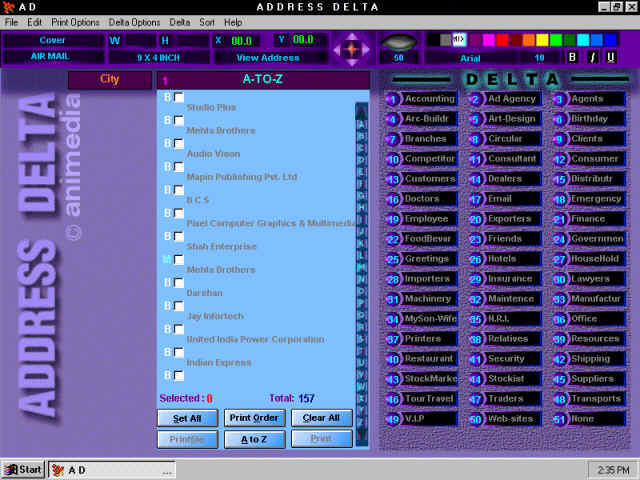Open the Help menu
This screenshot has height=480, width=640.
[x=233, y=22]
